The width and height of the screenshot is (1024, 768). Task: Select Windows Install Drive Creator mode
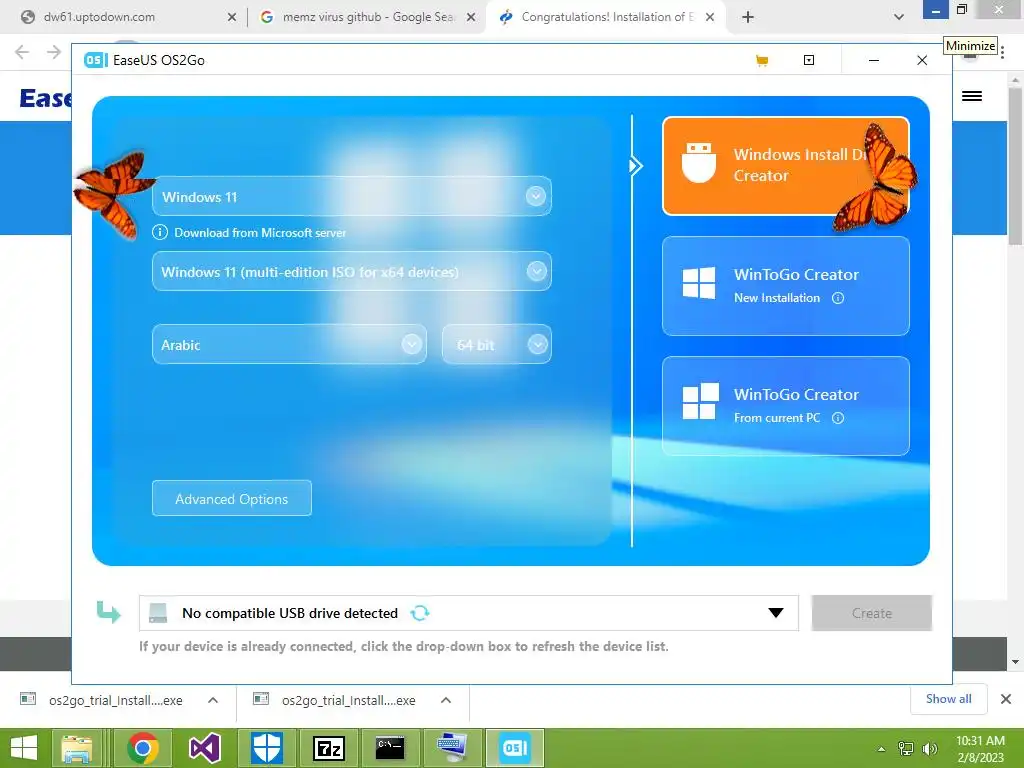click(x=786, y=166)
